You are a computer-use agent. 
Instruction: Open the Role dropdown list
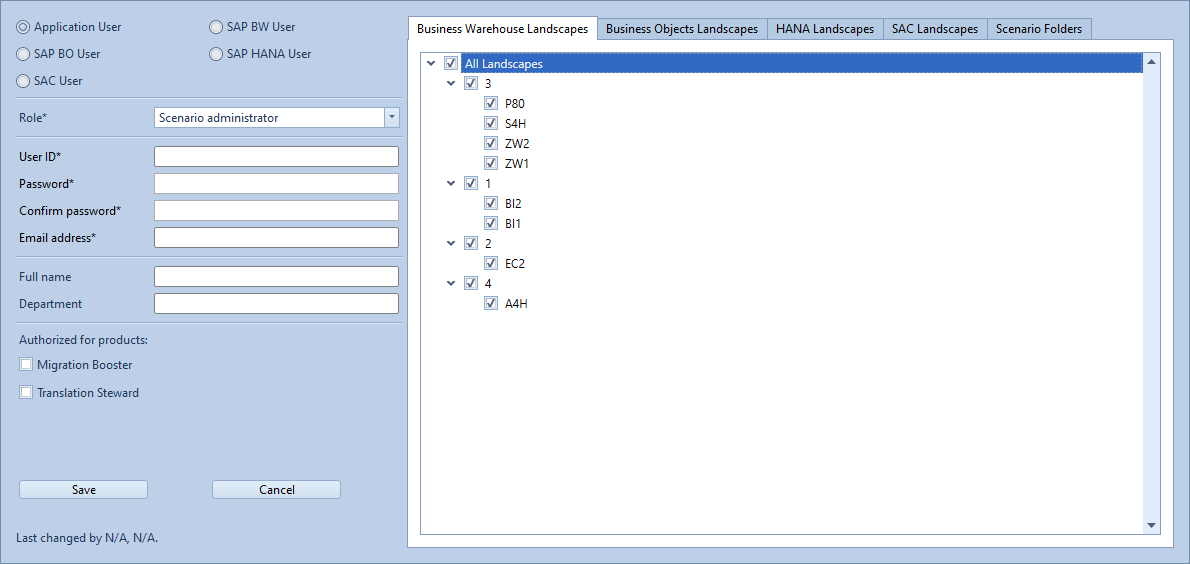click(x=391, y=118)
